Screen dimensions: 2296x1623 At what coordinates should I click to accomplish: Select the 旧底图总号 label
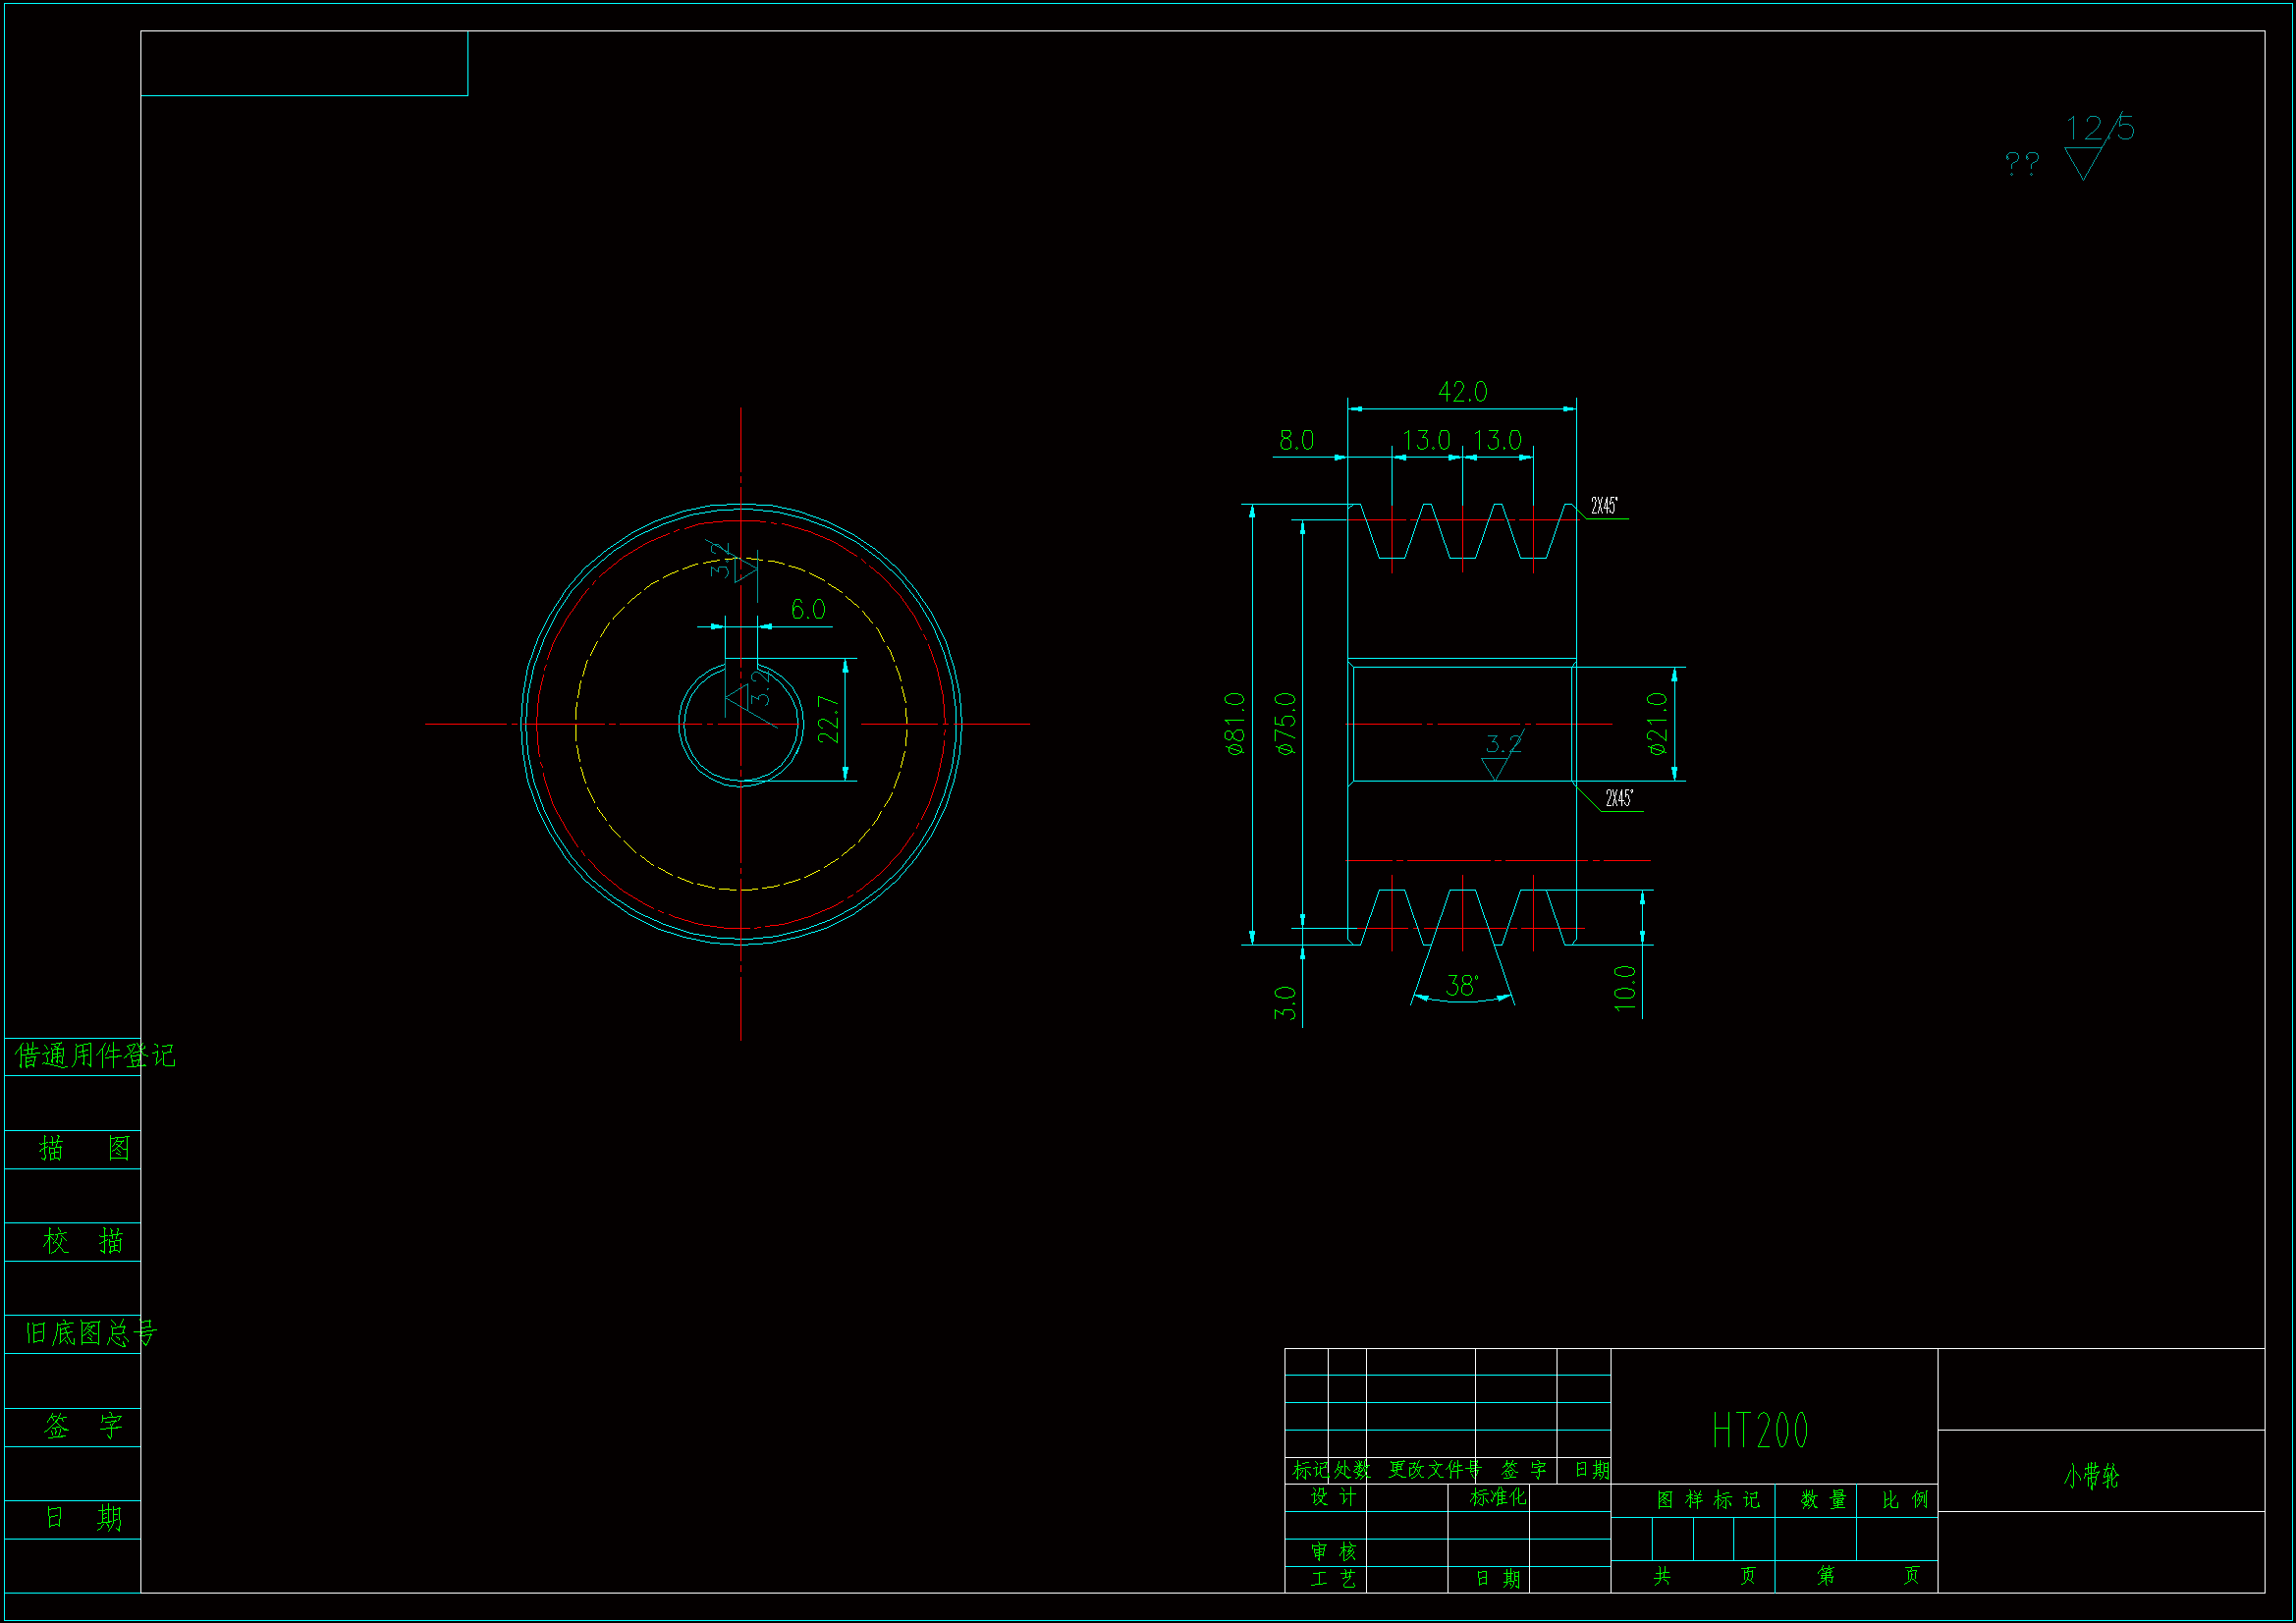point(90,1333)
